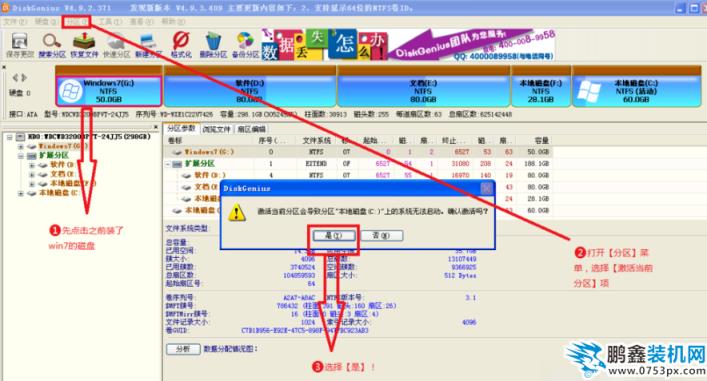Click the 文件系统 column header
Screen dimensions: 707x381
pyautogui.click(x=317, y=141)
